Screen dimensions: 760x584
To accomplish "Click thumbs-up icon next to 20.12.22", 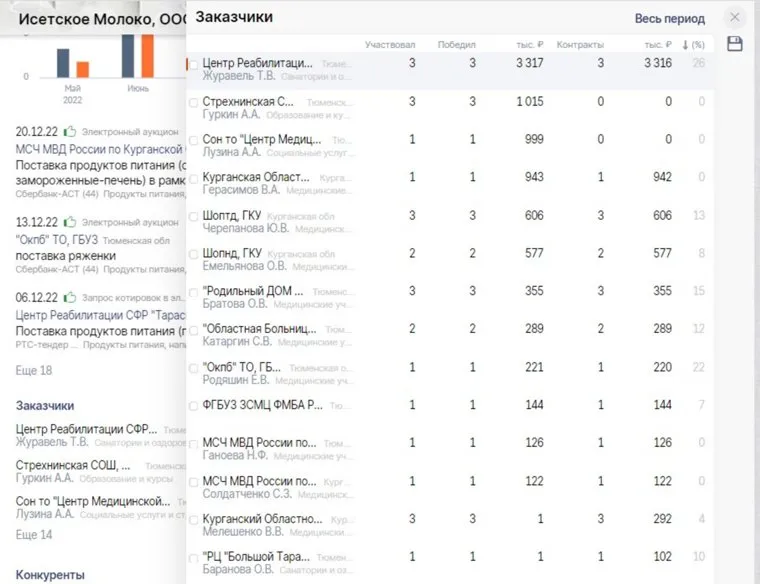I will [70, 131].
